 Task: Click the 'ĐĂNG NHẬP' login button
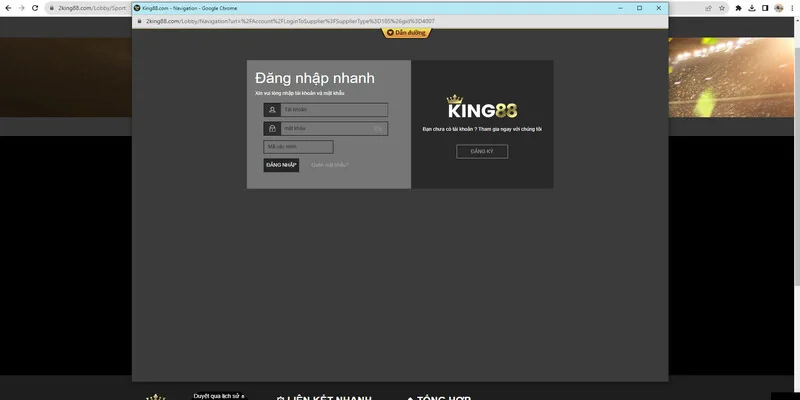[x=281, y=165]
